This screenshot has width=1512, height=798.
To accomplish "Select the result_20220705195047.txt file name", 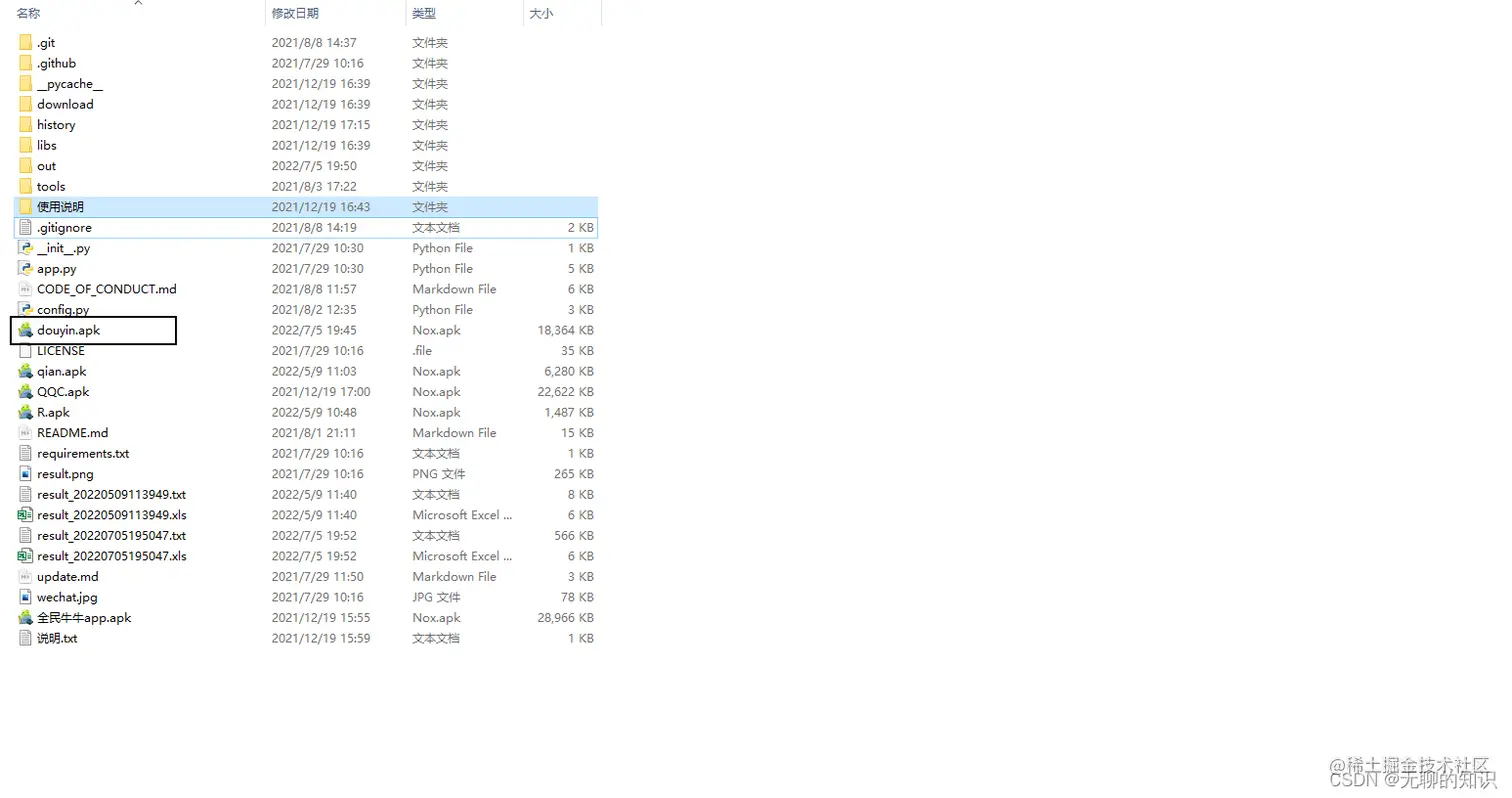I will (111, 535).
